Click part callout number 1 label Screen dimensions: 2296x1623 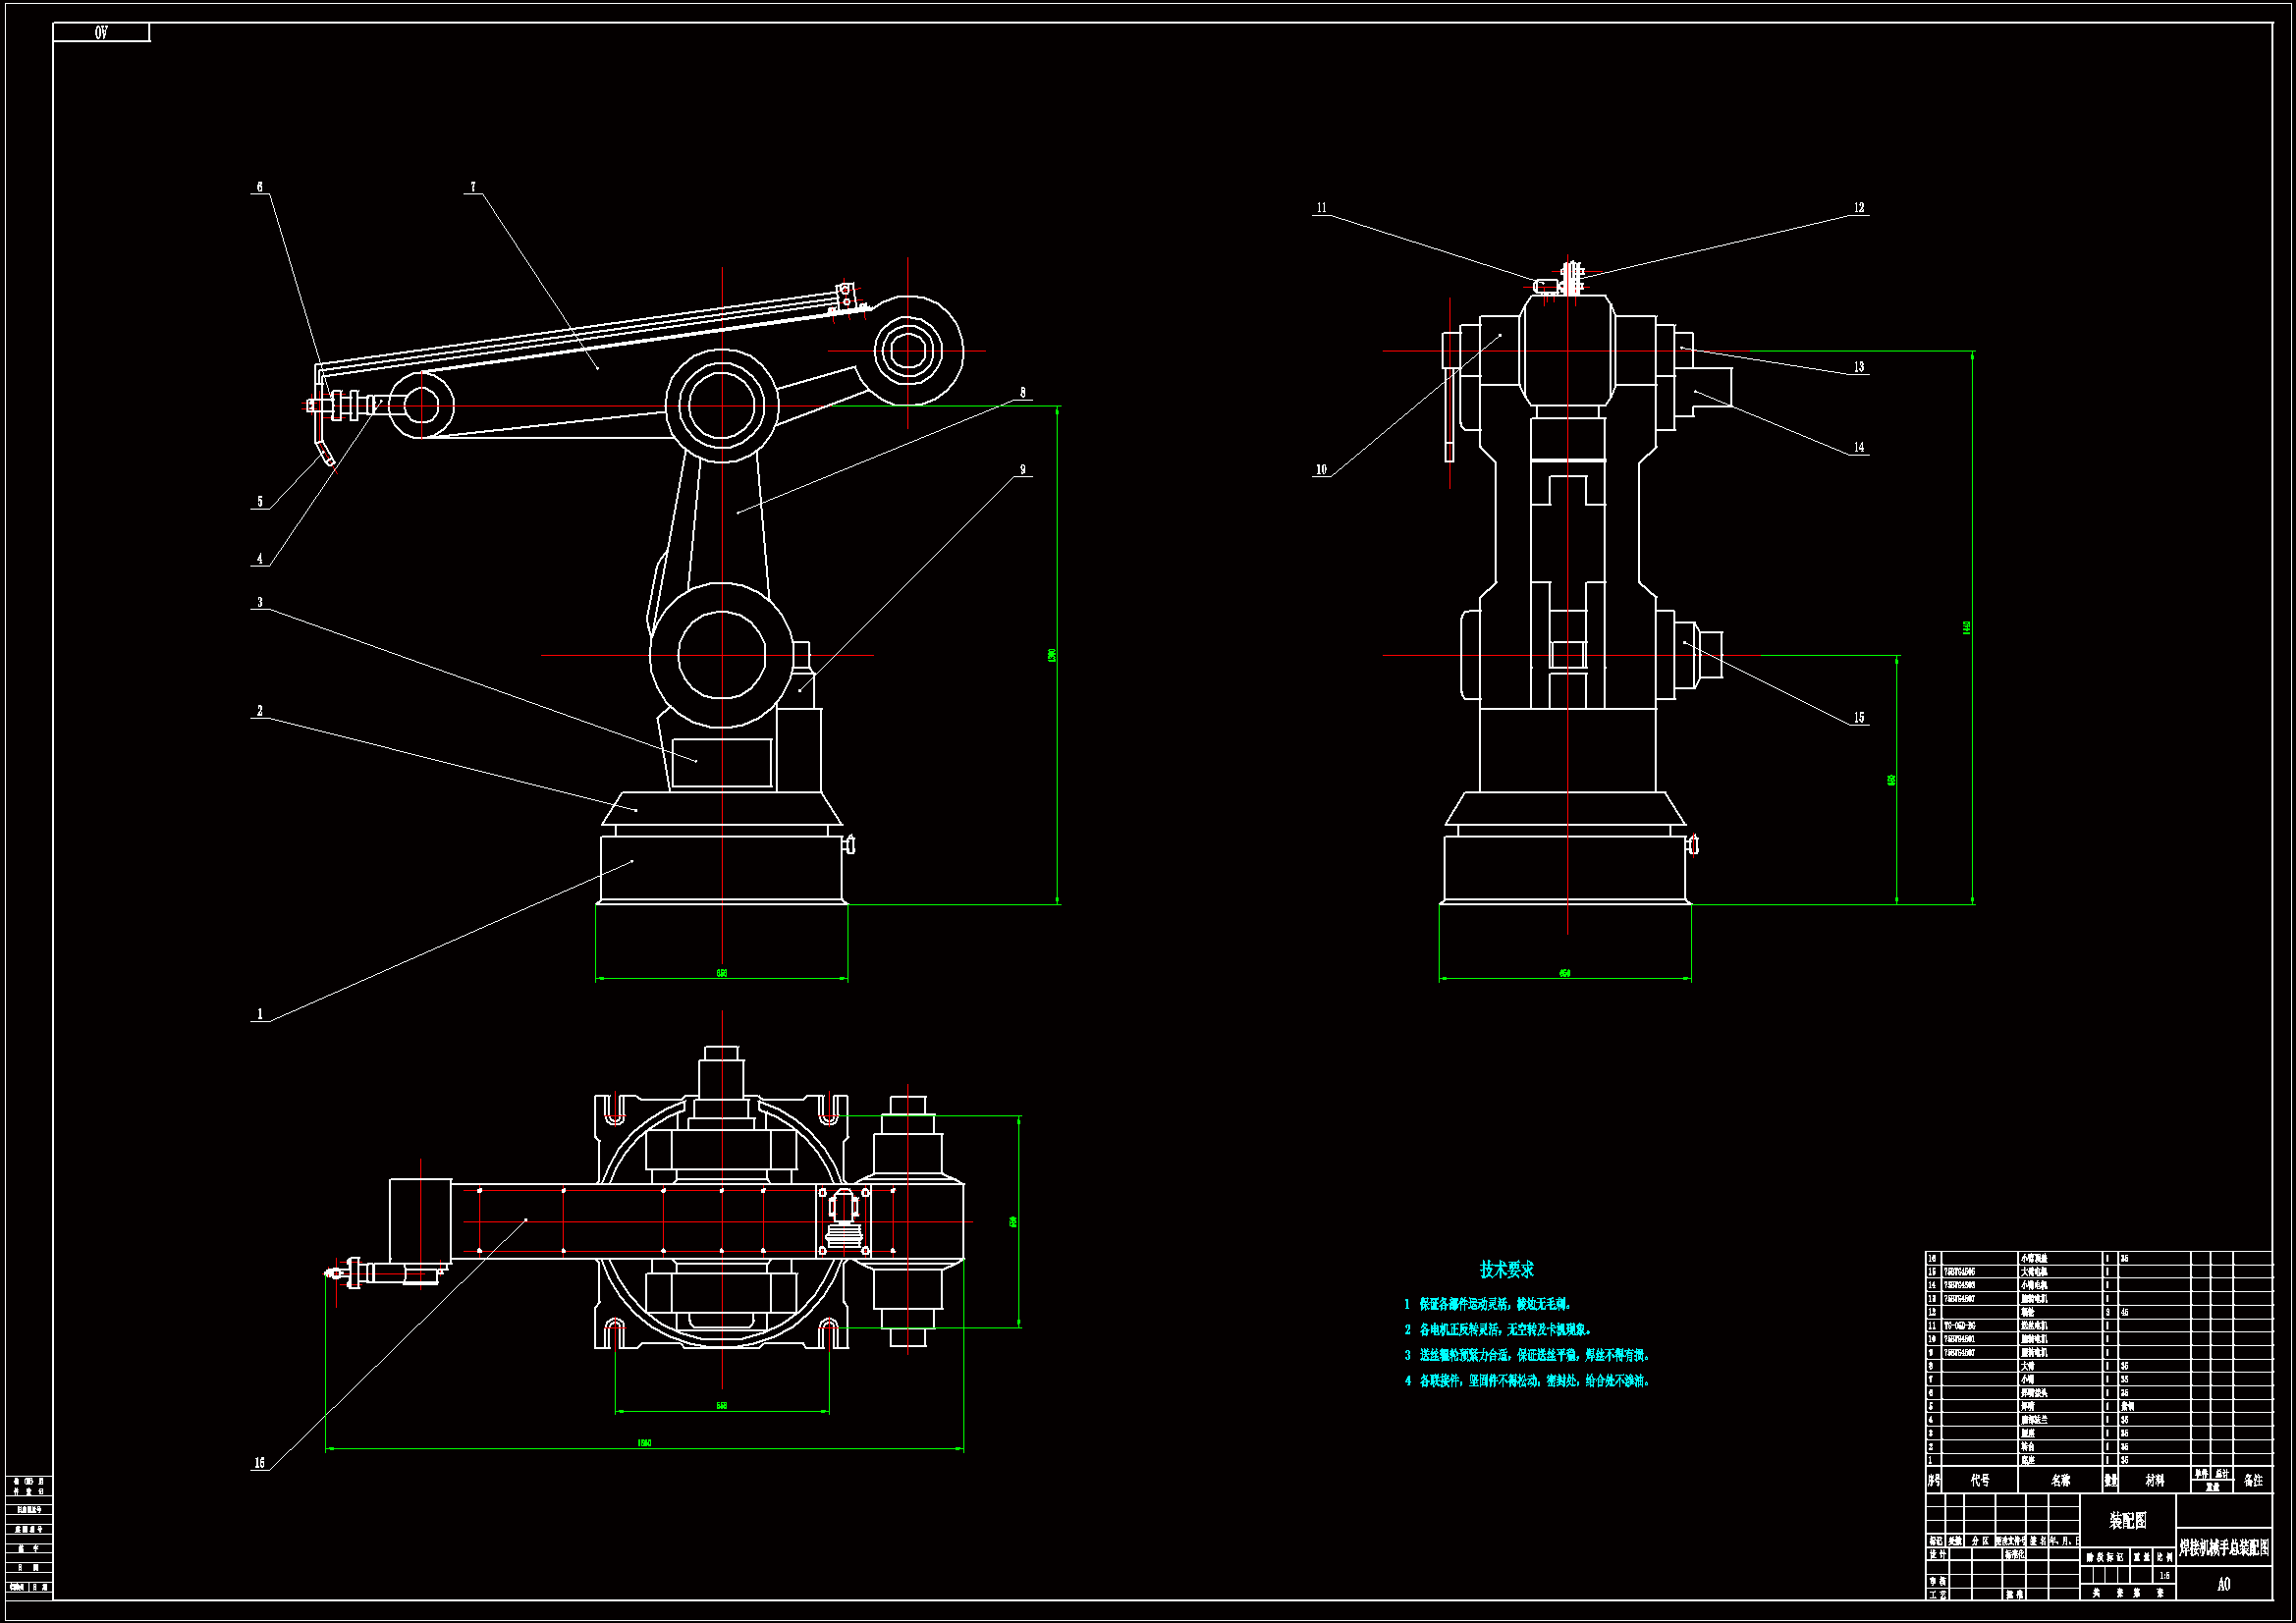(x=260, y=1014)
